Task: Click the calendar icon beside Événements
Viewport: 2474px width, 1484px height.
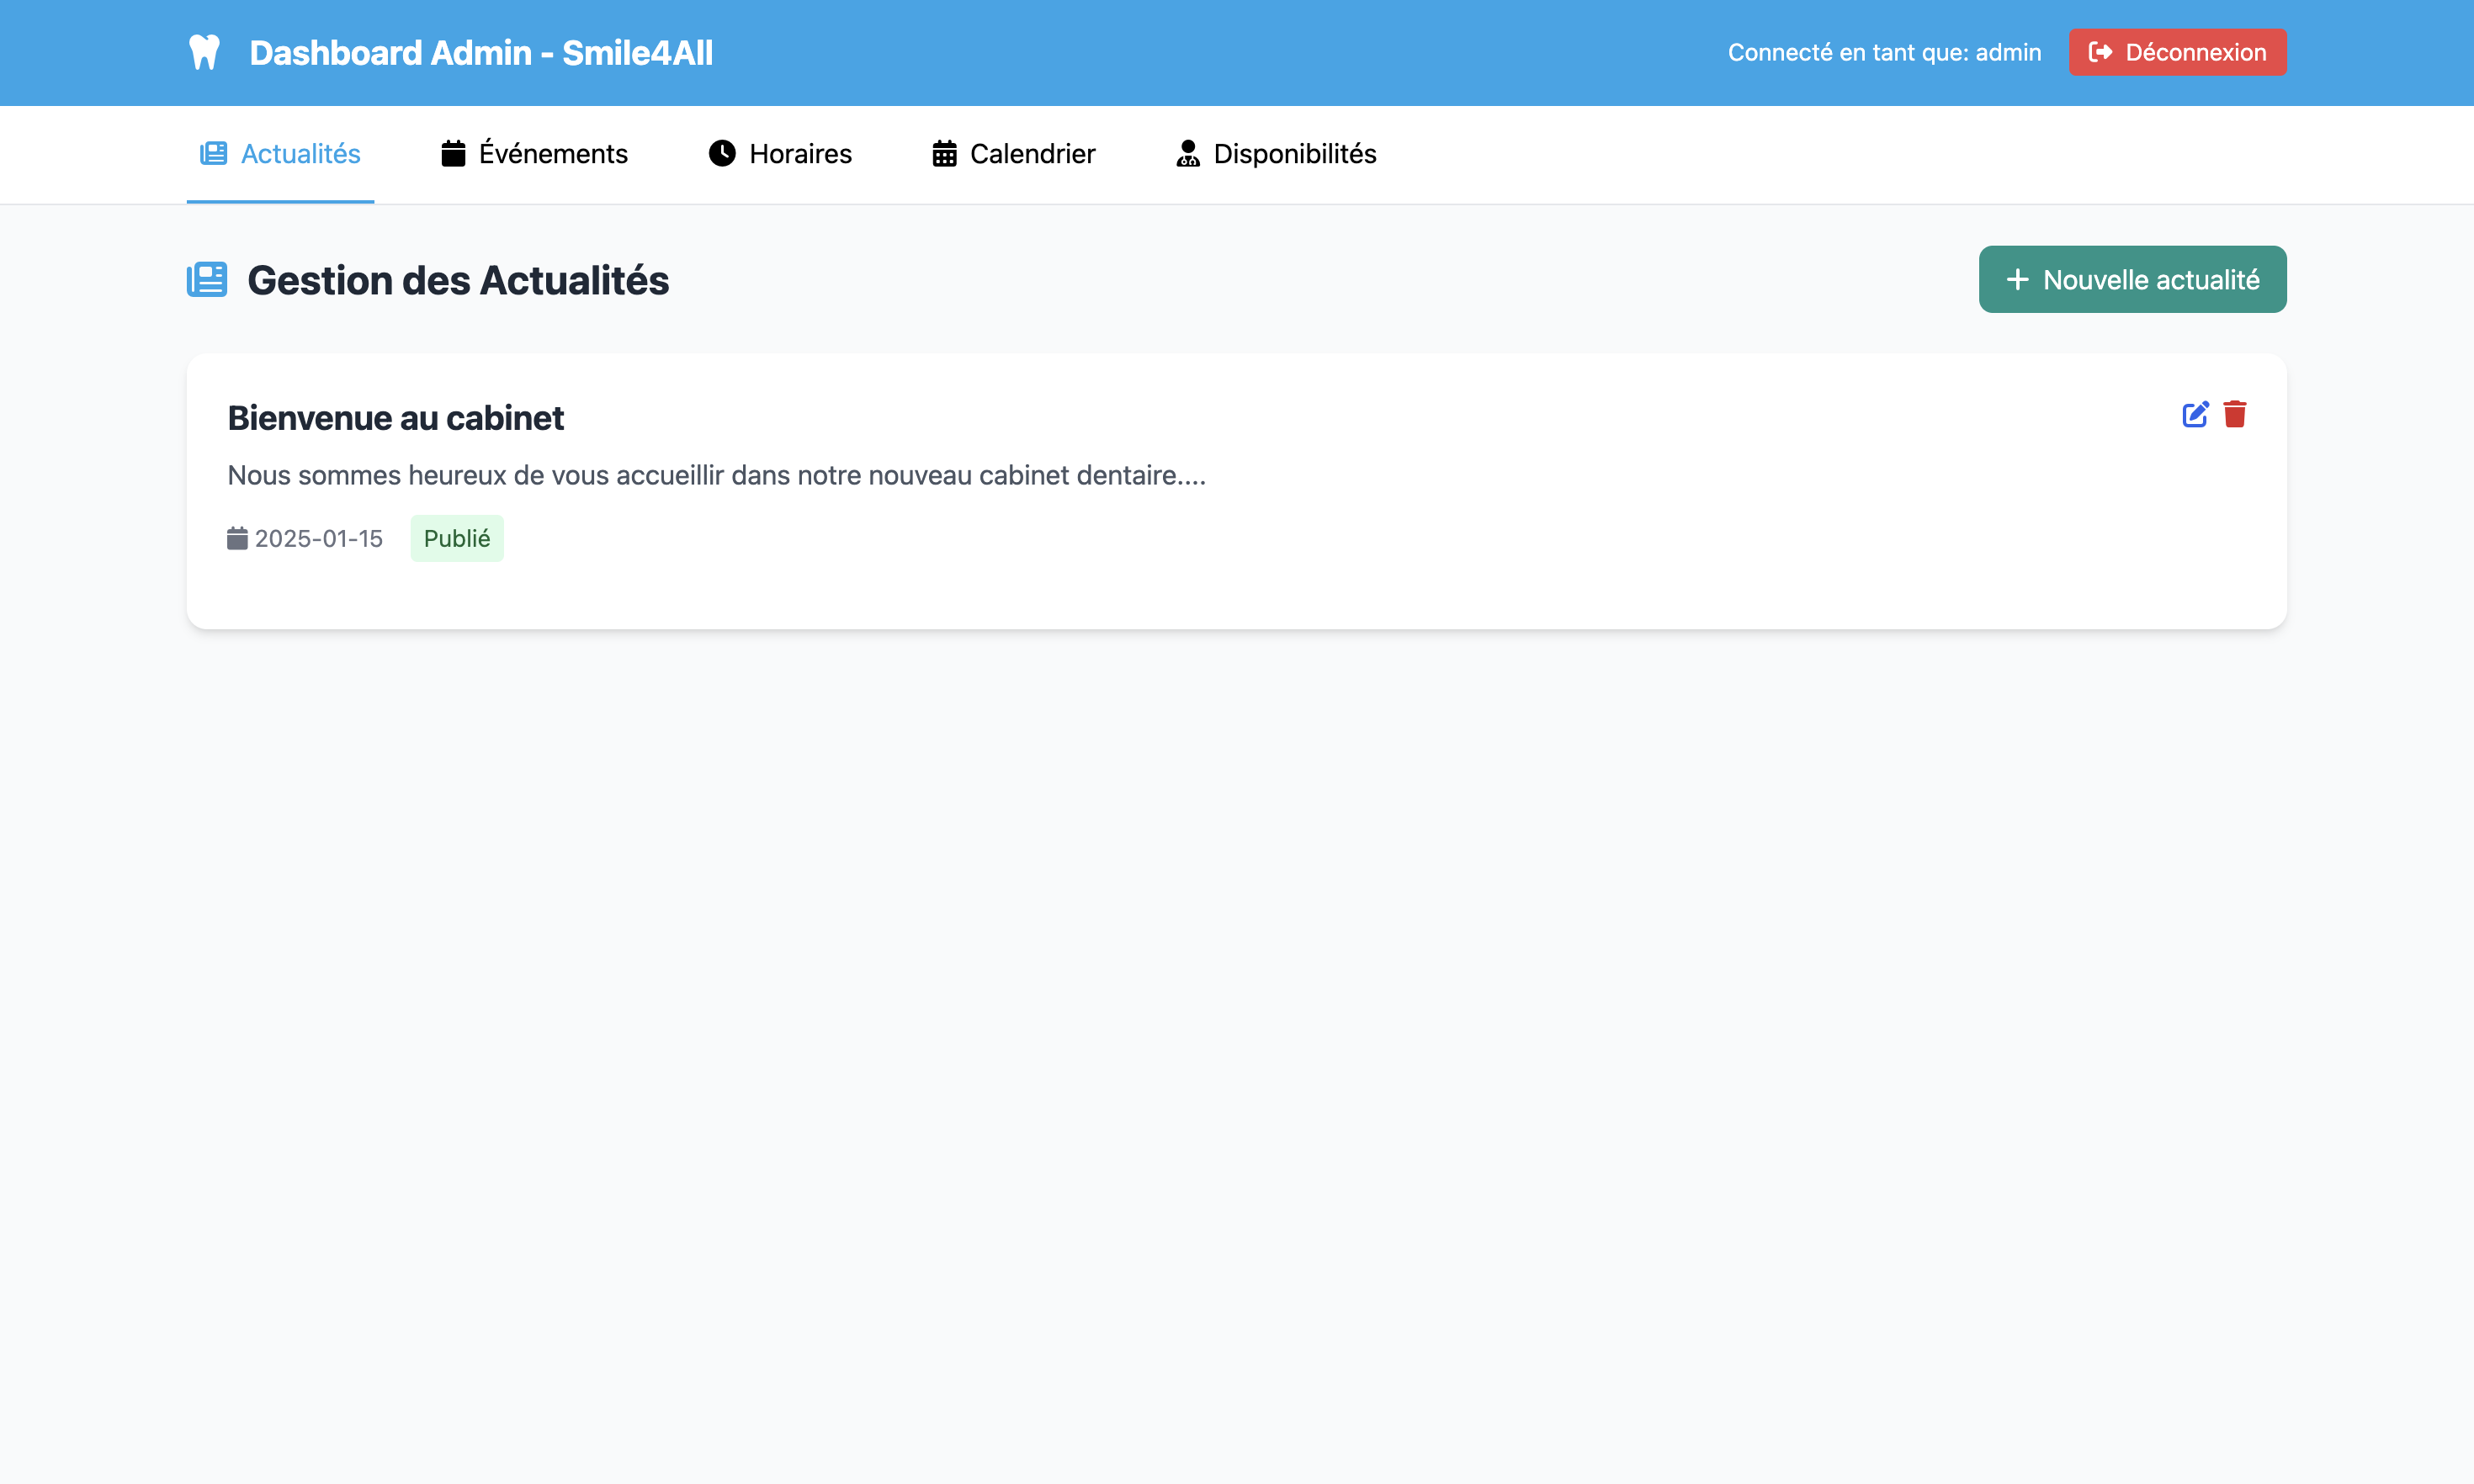Action: click(x=454, y=153)
